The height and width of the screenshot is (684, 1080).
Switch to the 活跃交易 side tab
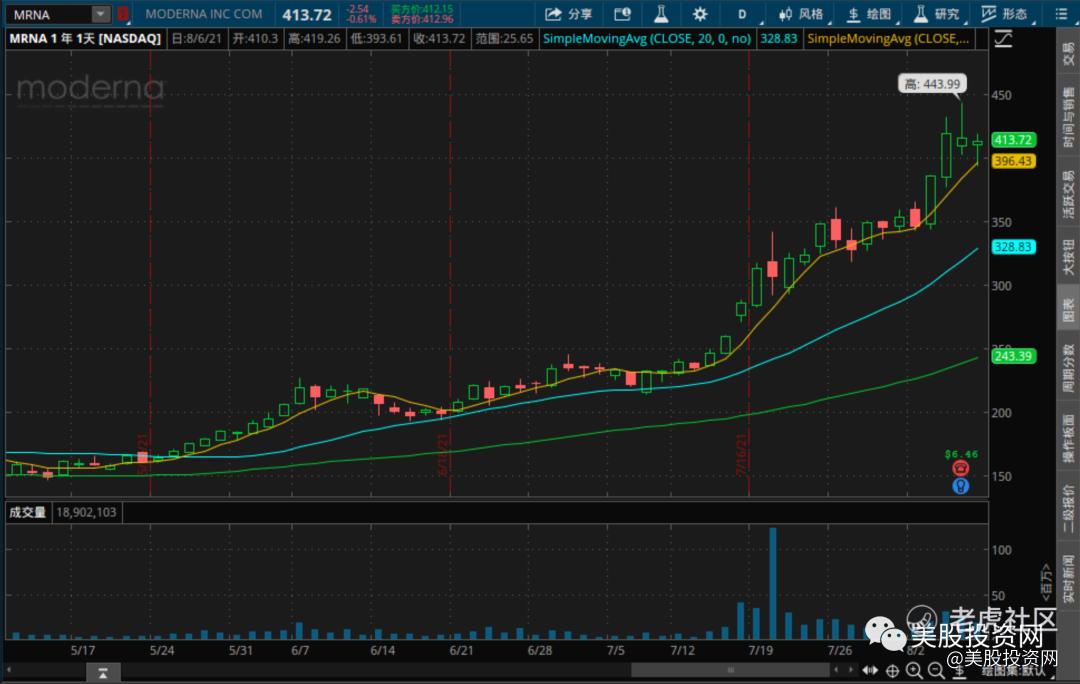click(x=1068, y=196)
